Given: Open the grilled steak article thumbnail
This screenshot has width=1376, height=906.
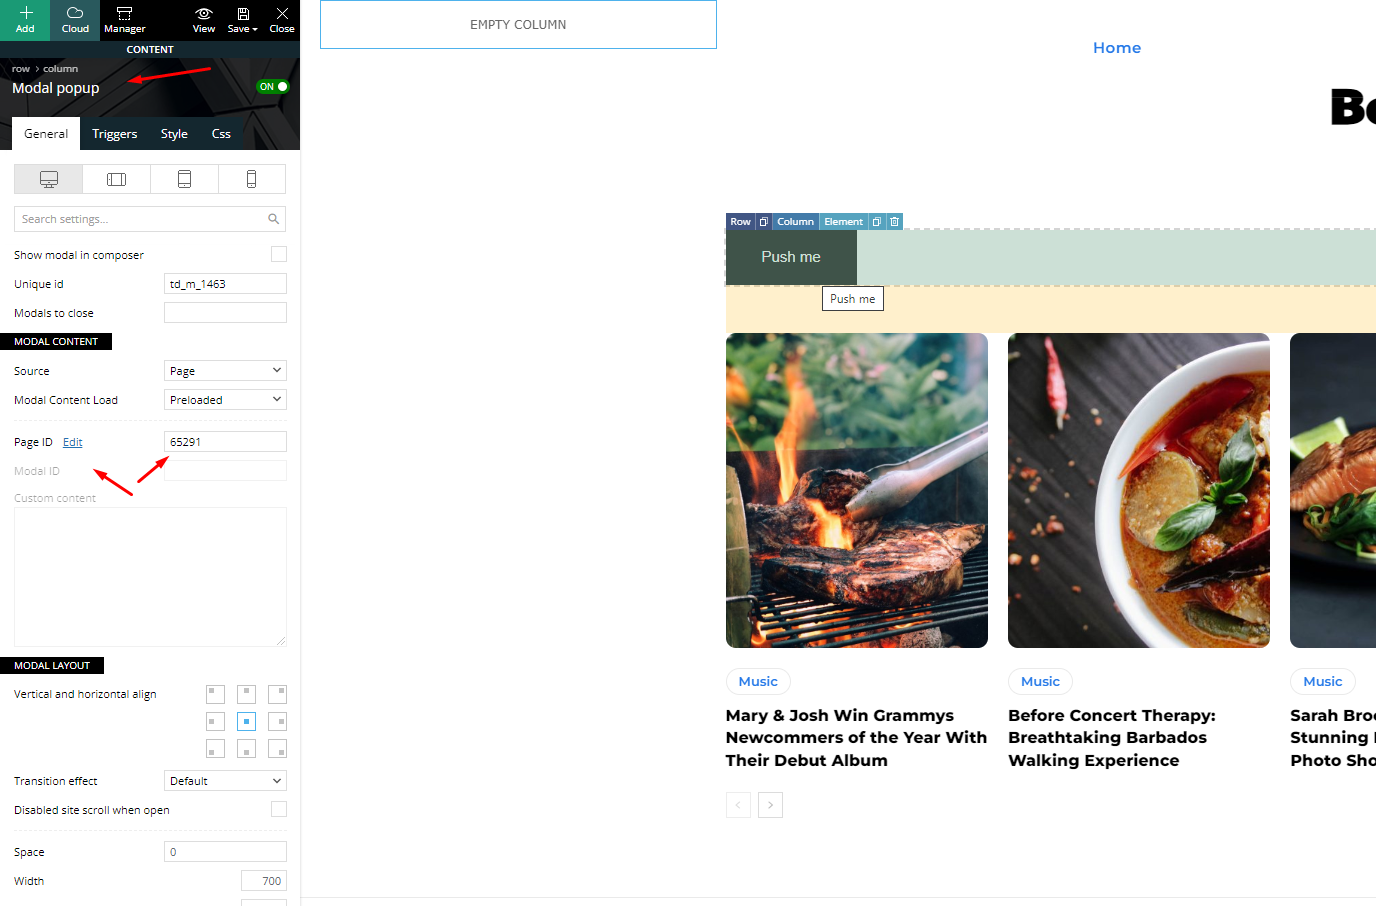Looking at the screenshot, I should (857, 490).
